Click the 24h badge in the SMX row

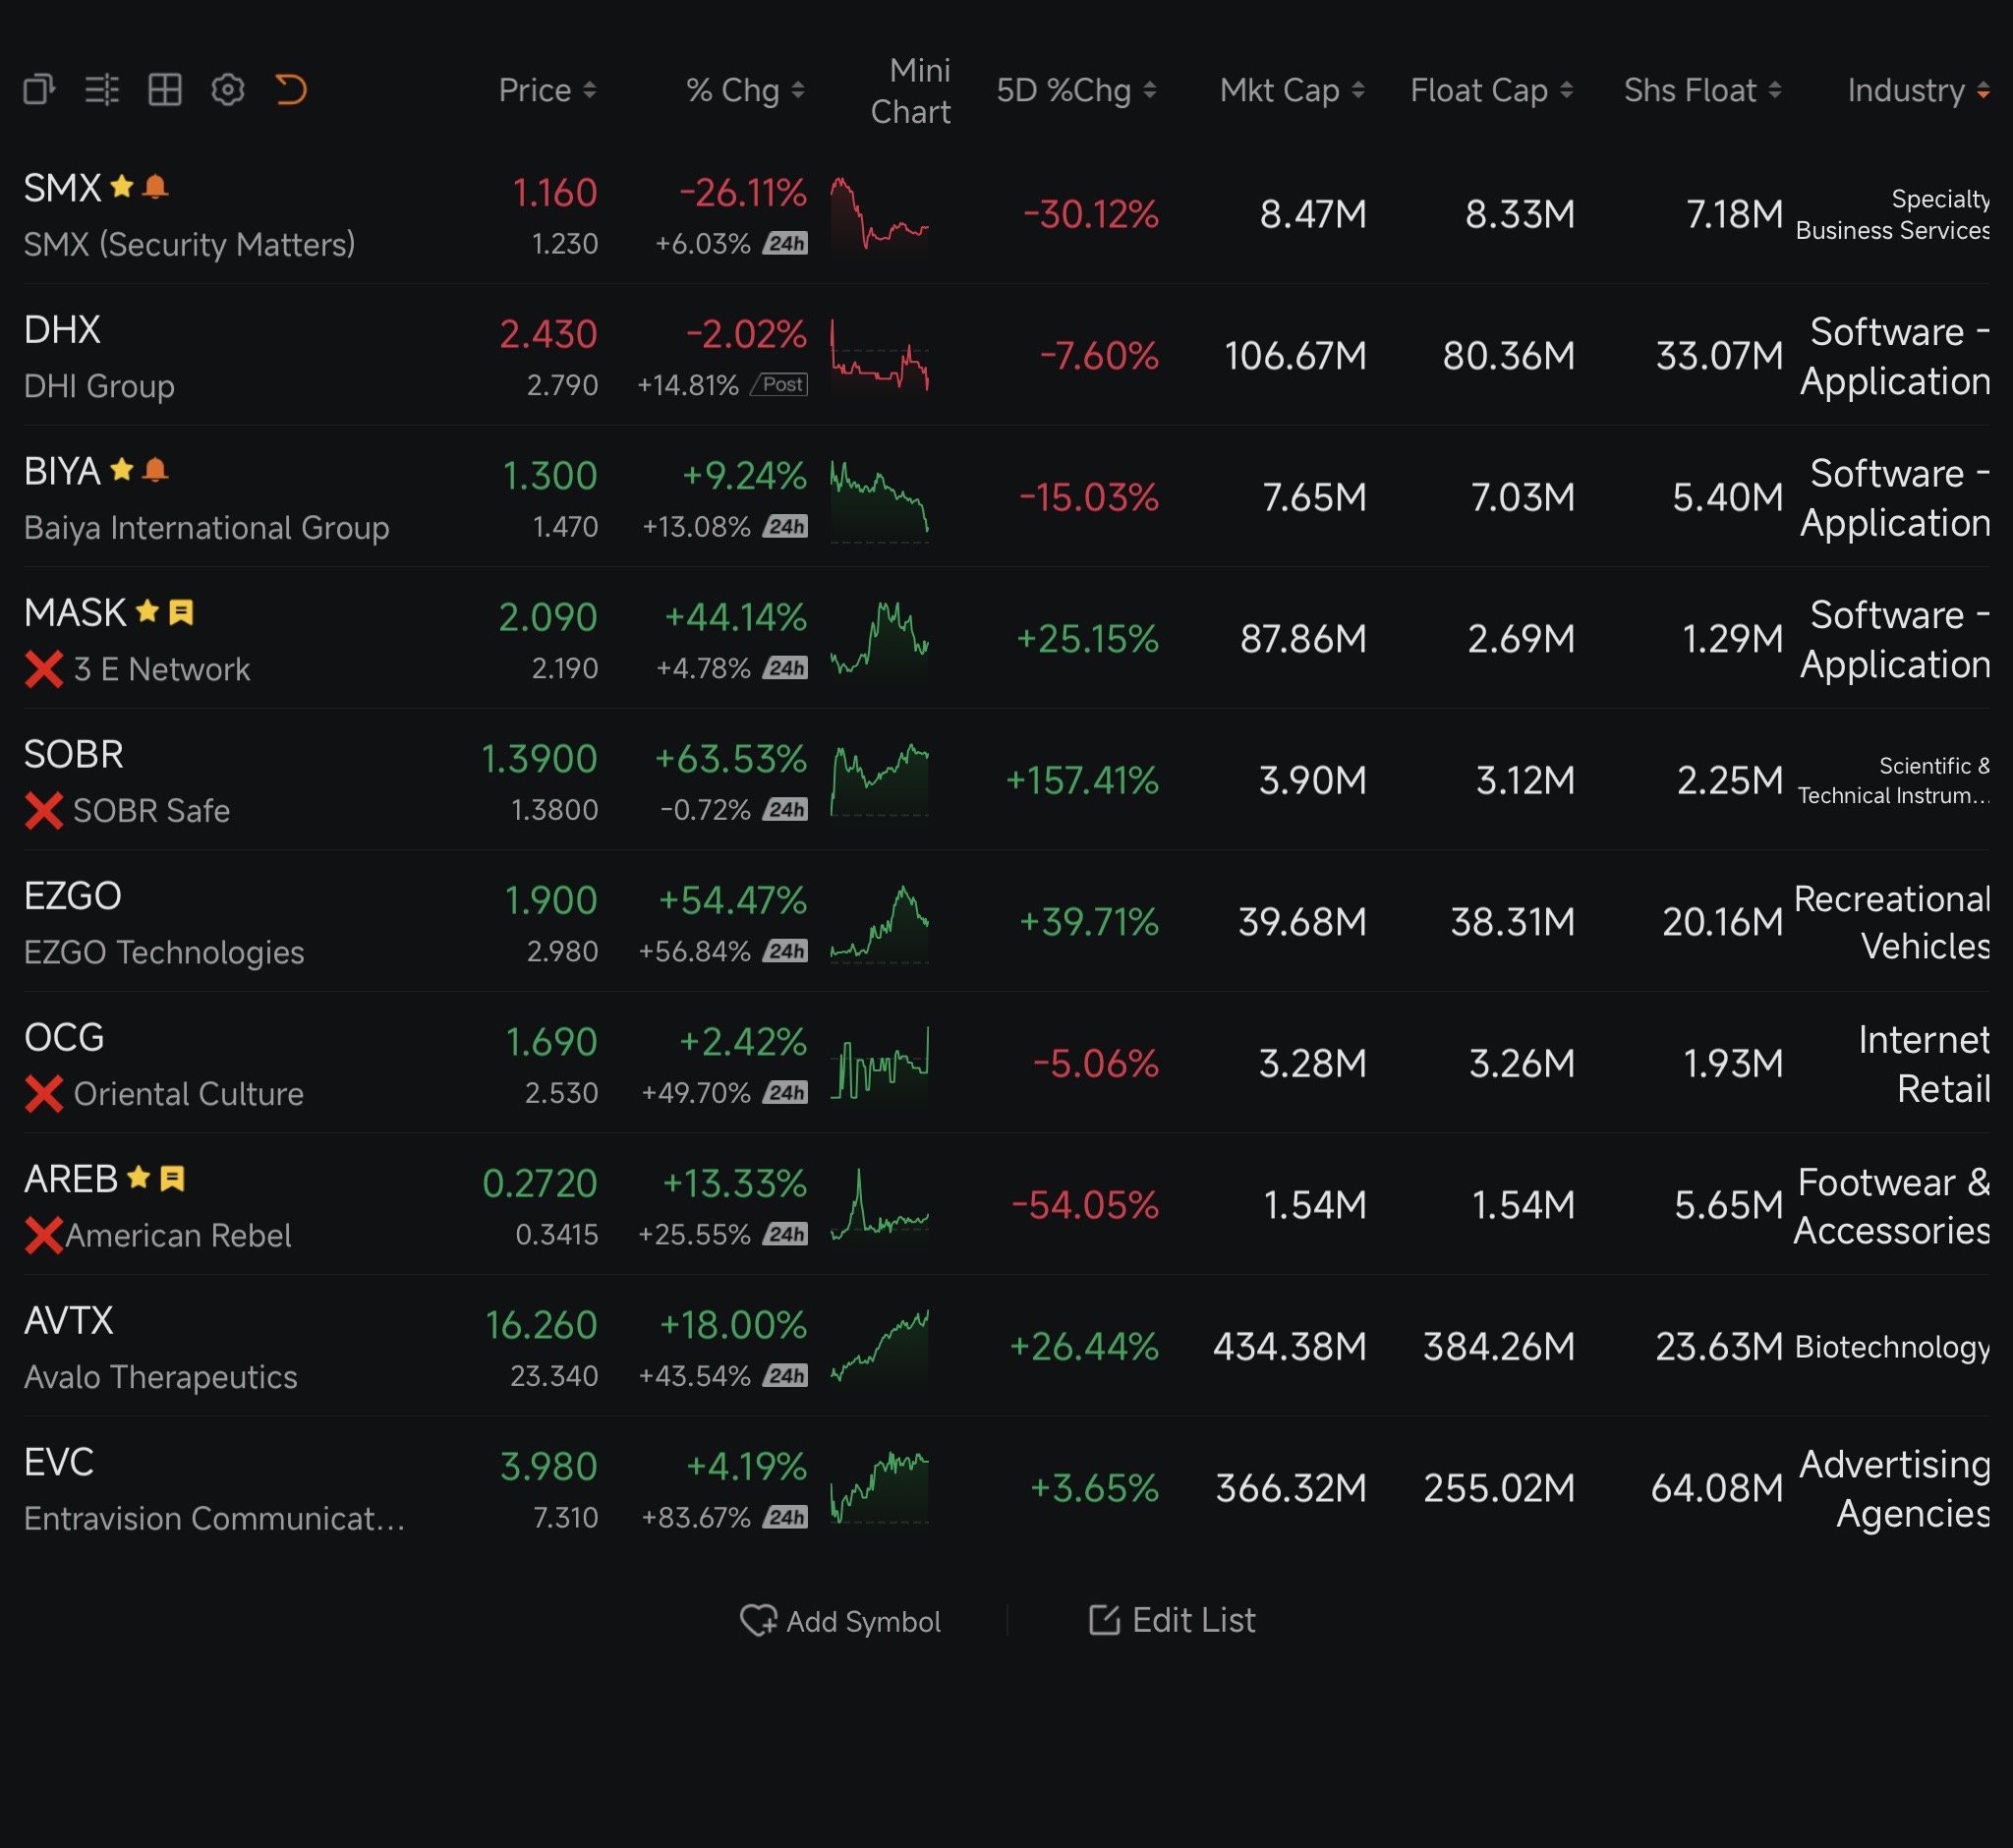tap(786, 243)
